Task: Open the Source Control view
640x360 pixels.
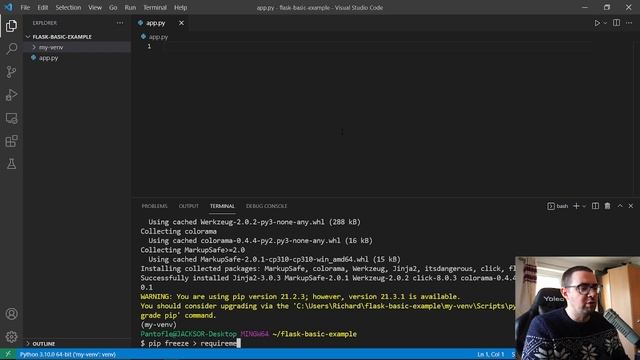Action: [x=11, y=72]
